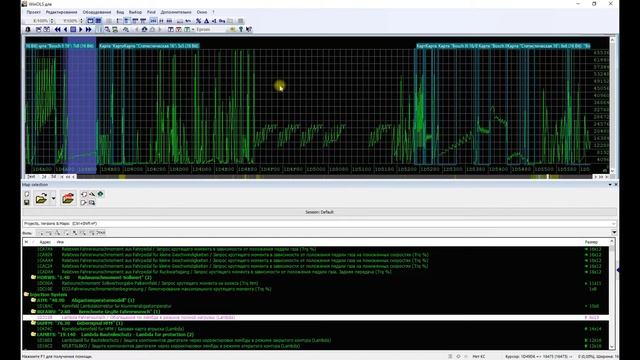Collapse the Gebersignal HFM folder
The width and height of the screenshot is (640, 360).
(x=33, y=323)
